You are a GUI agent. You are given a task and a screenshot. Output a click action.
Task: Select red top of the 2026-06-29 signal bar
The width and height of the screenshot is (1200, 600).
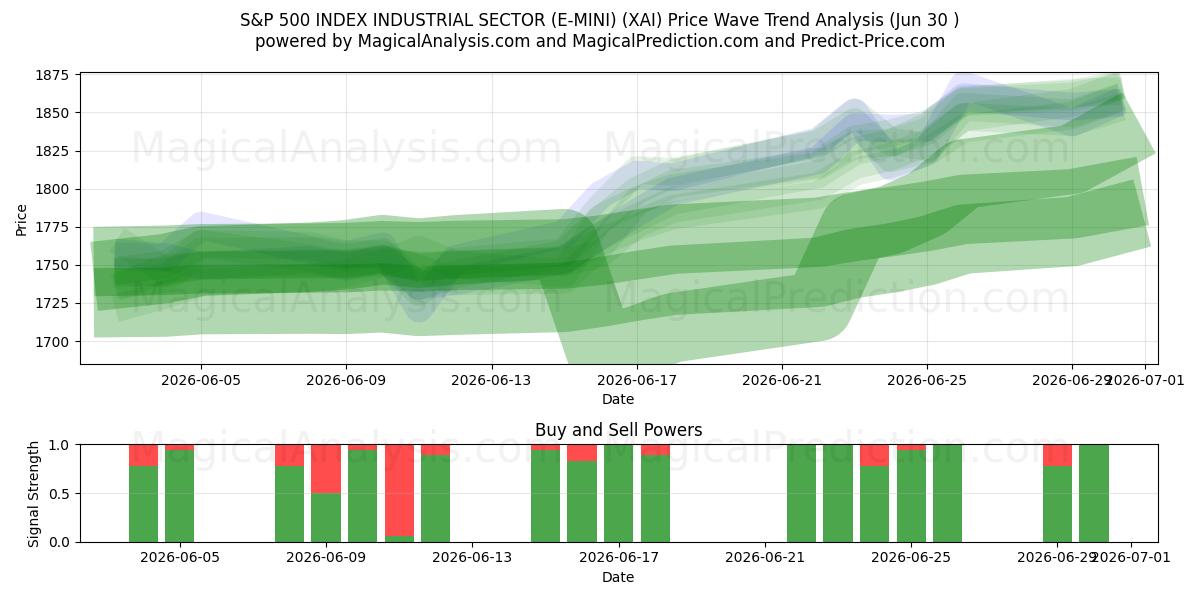point(1057,455)
